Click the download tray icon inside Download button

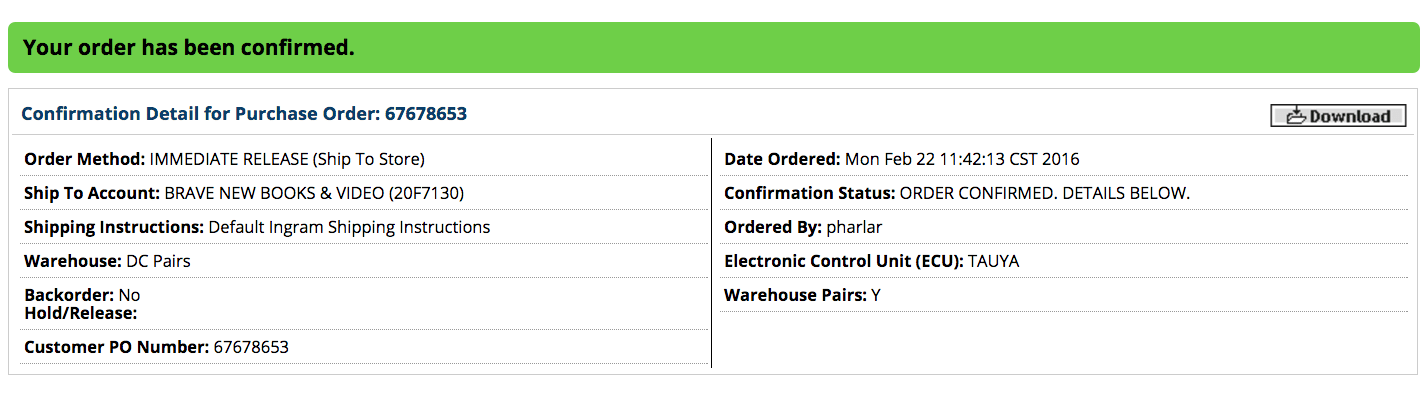coord(1297,115)
